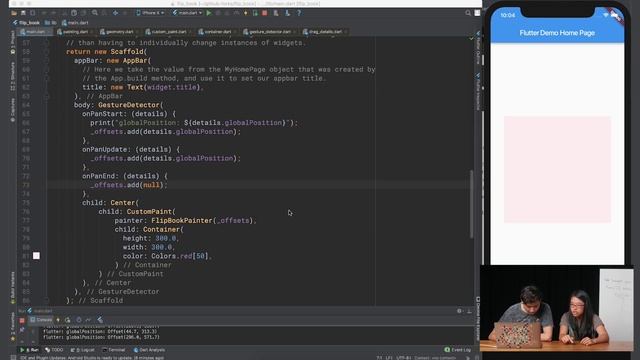
Task: Click the Save All toolbar icon
Action: [x=23, y=13]
